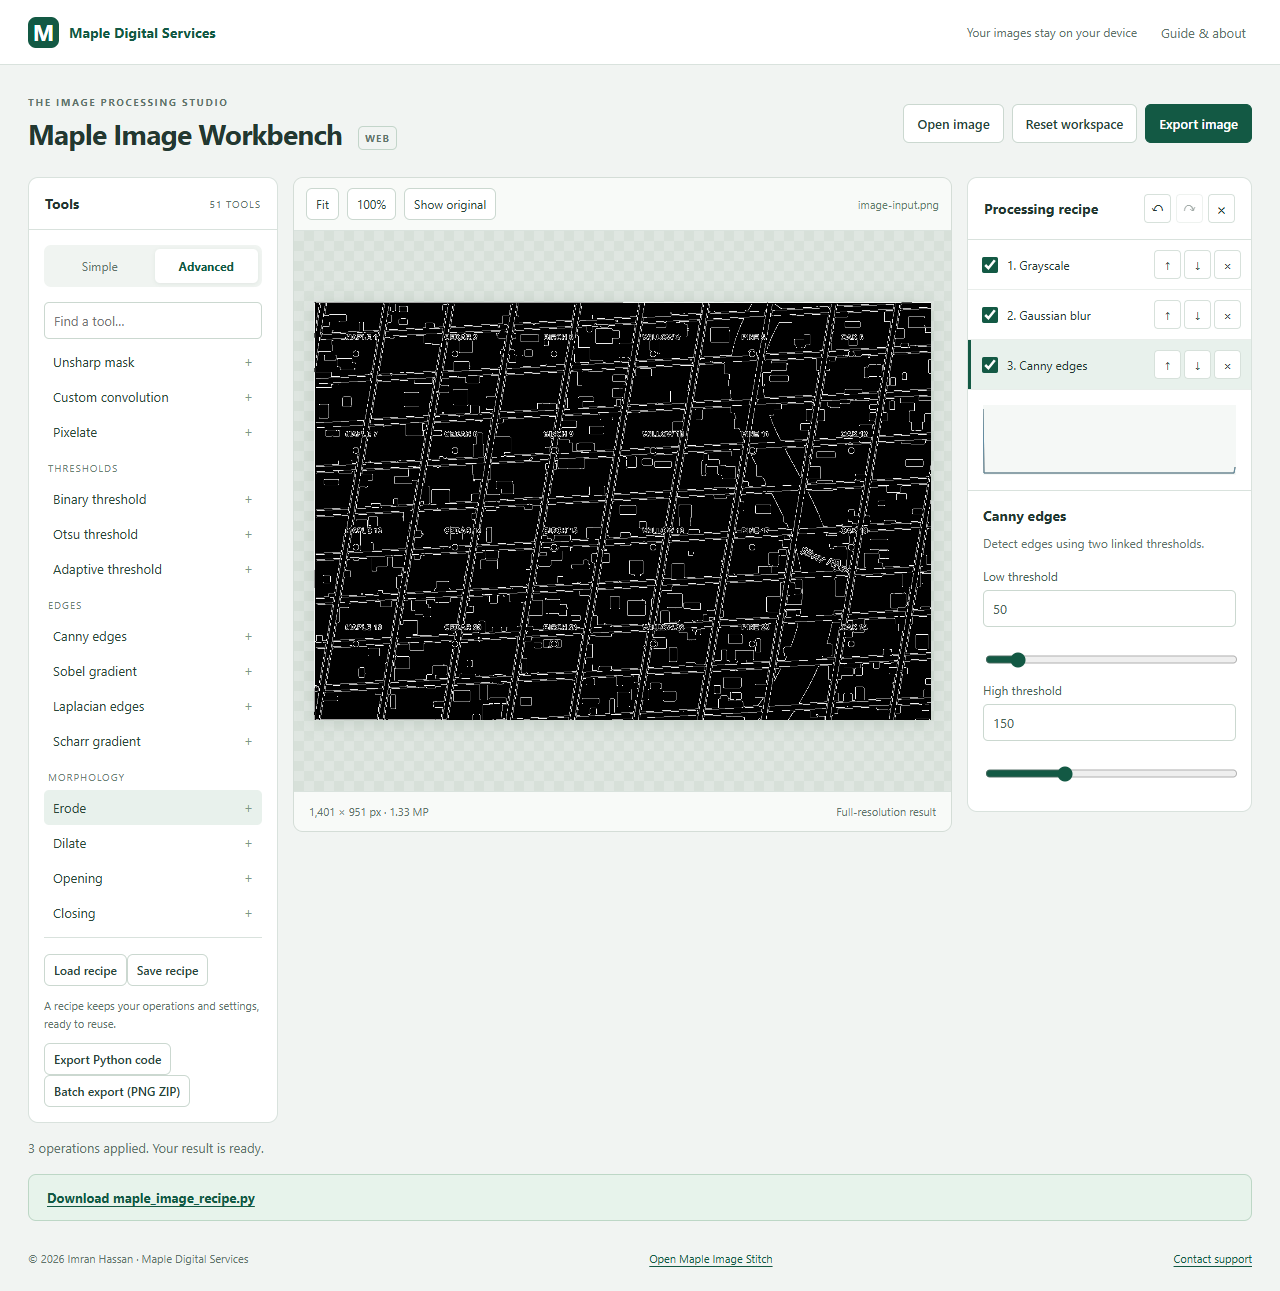Move Canny edges step down
The width and height of the screenshot is (1280, 1291).
point(1197,365)
